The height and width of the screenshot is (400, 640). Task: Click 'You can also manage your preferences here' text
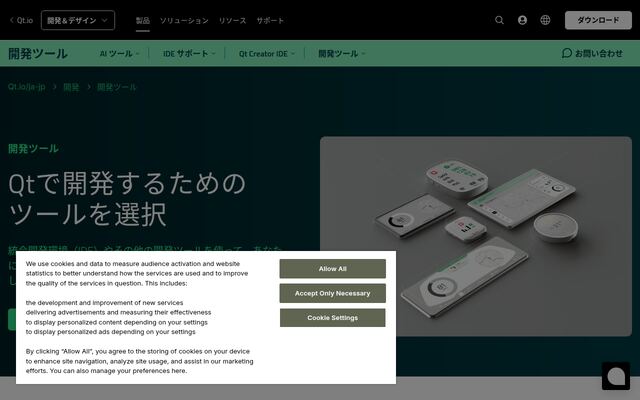[118, 371]
